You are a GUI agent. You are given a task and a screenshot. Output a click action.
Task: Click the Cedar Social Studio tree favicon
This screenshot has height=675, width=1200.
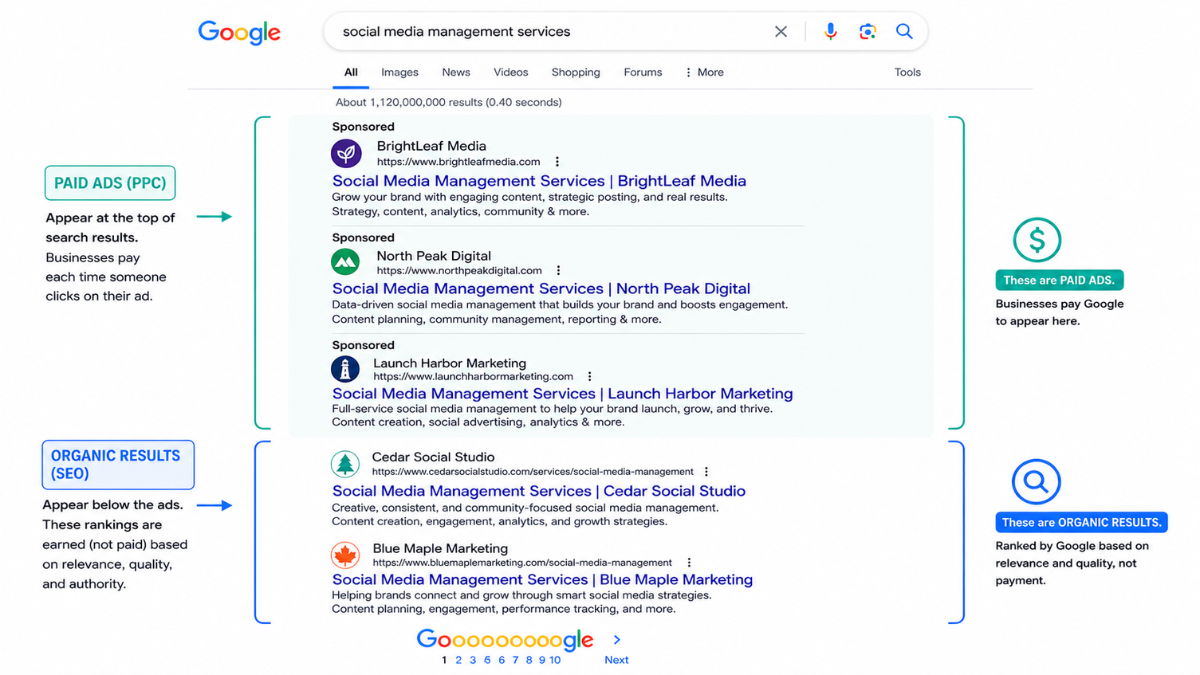click(345, 464)
